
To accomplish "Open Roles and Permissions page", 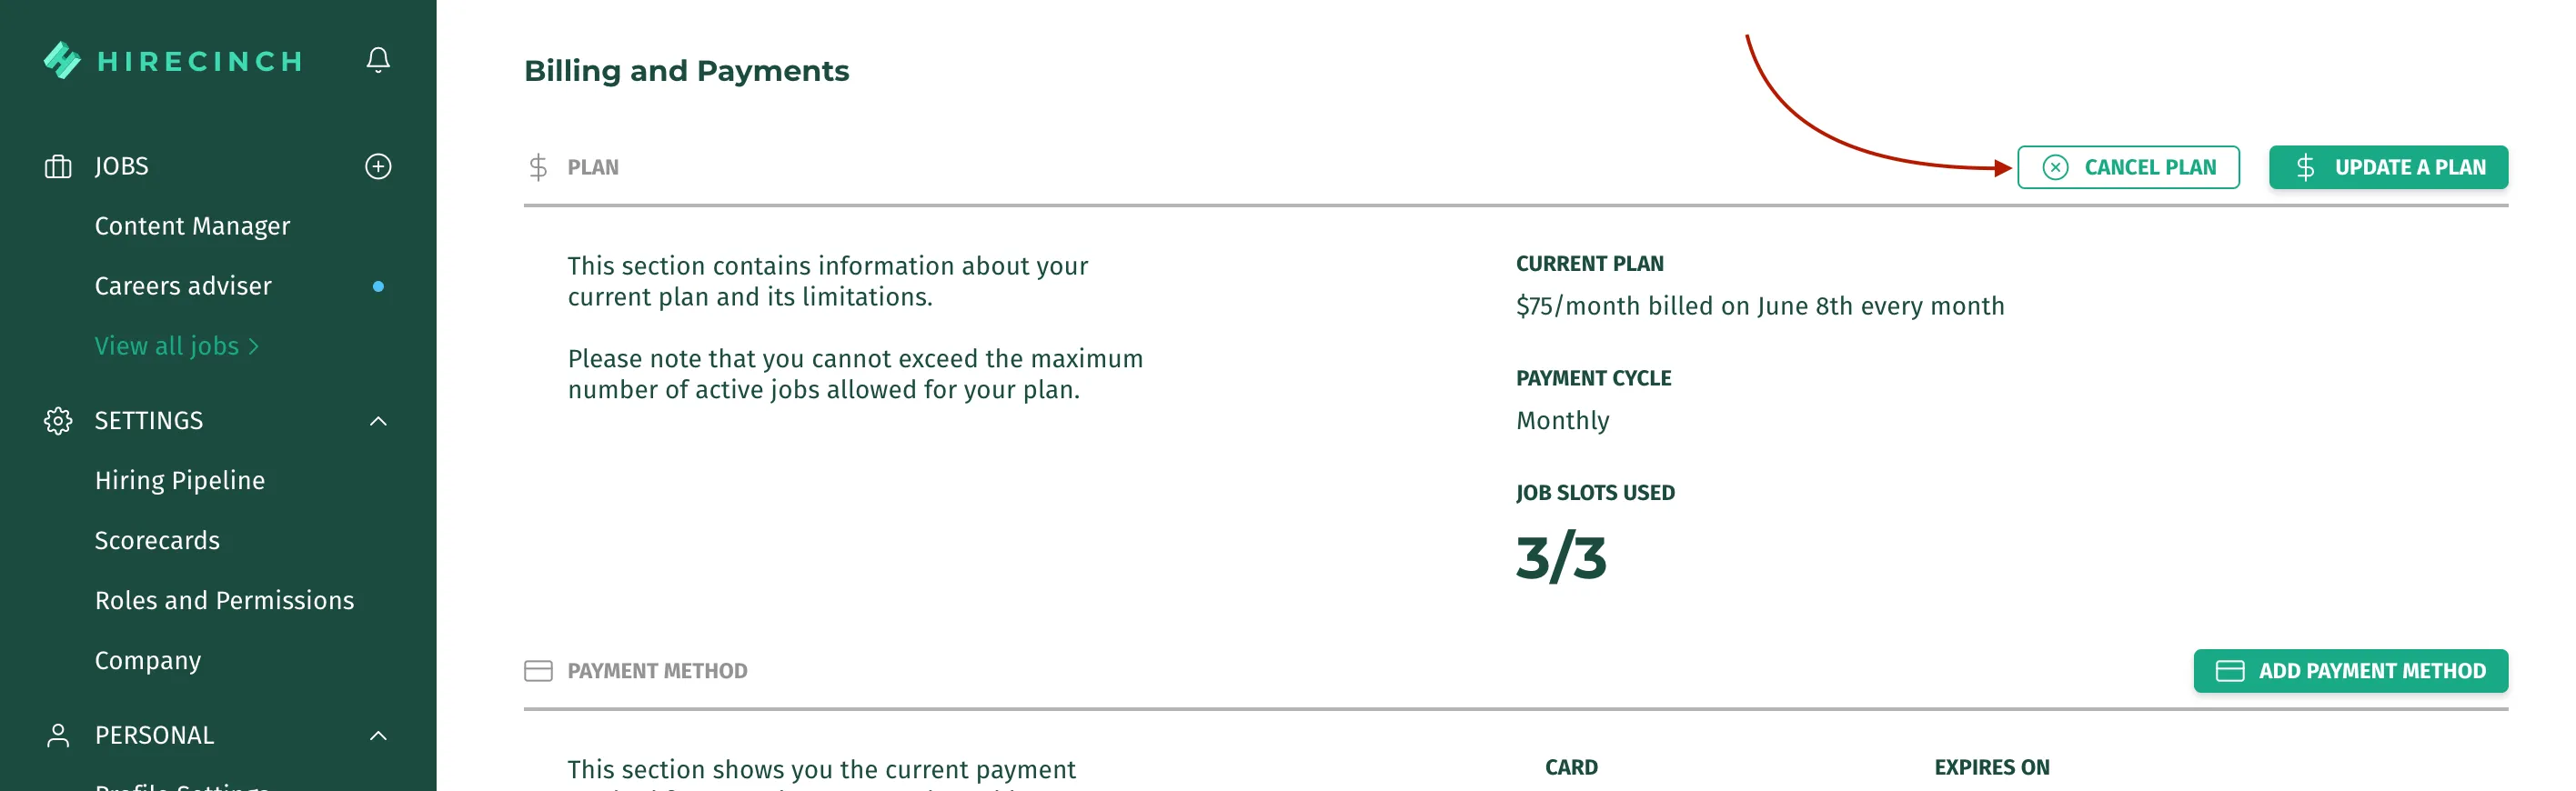I will (x=224, y=601).
